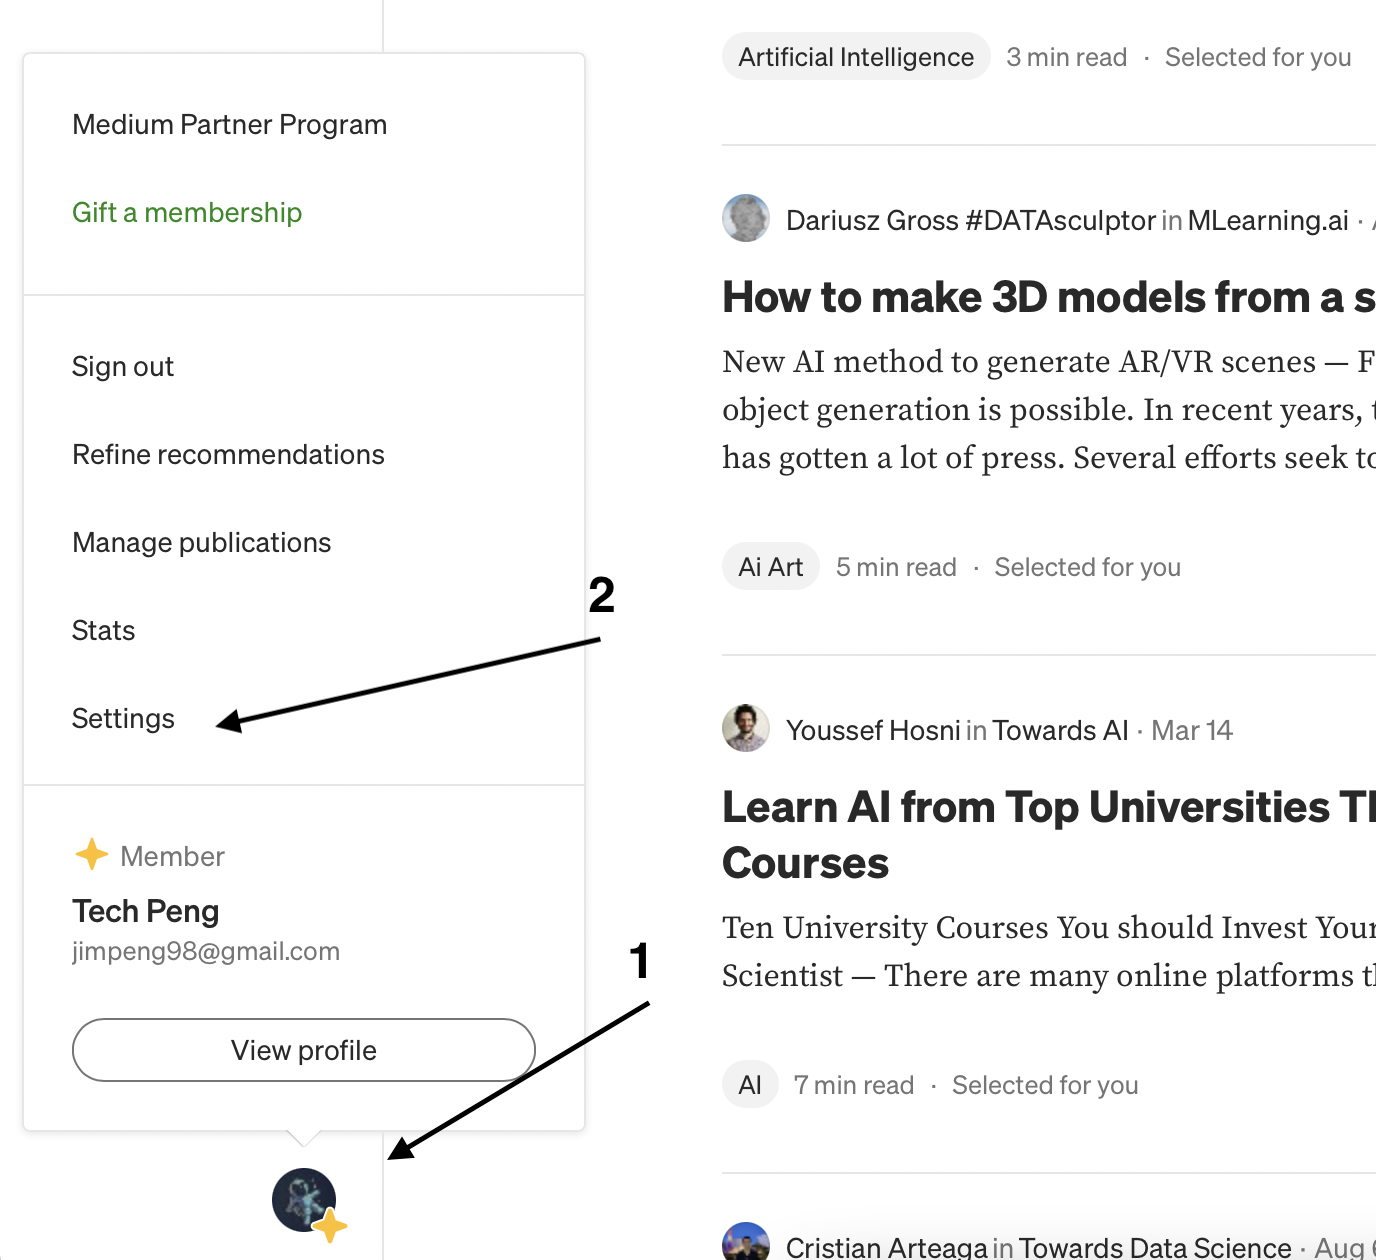Open article Learn AI from Top Universities
The width and height of the screenshot is (1376, 1260).
coord(1049,835)
